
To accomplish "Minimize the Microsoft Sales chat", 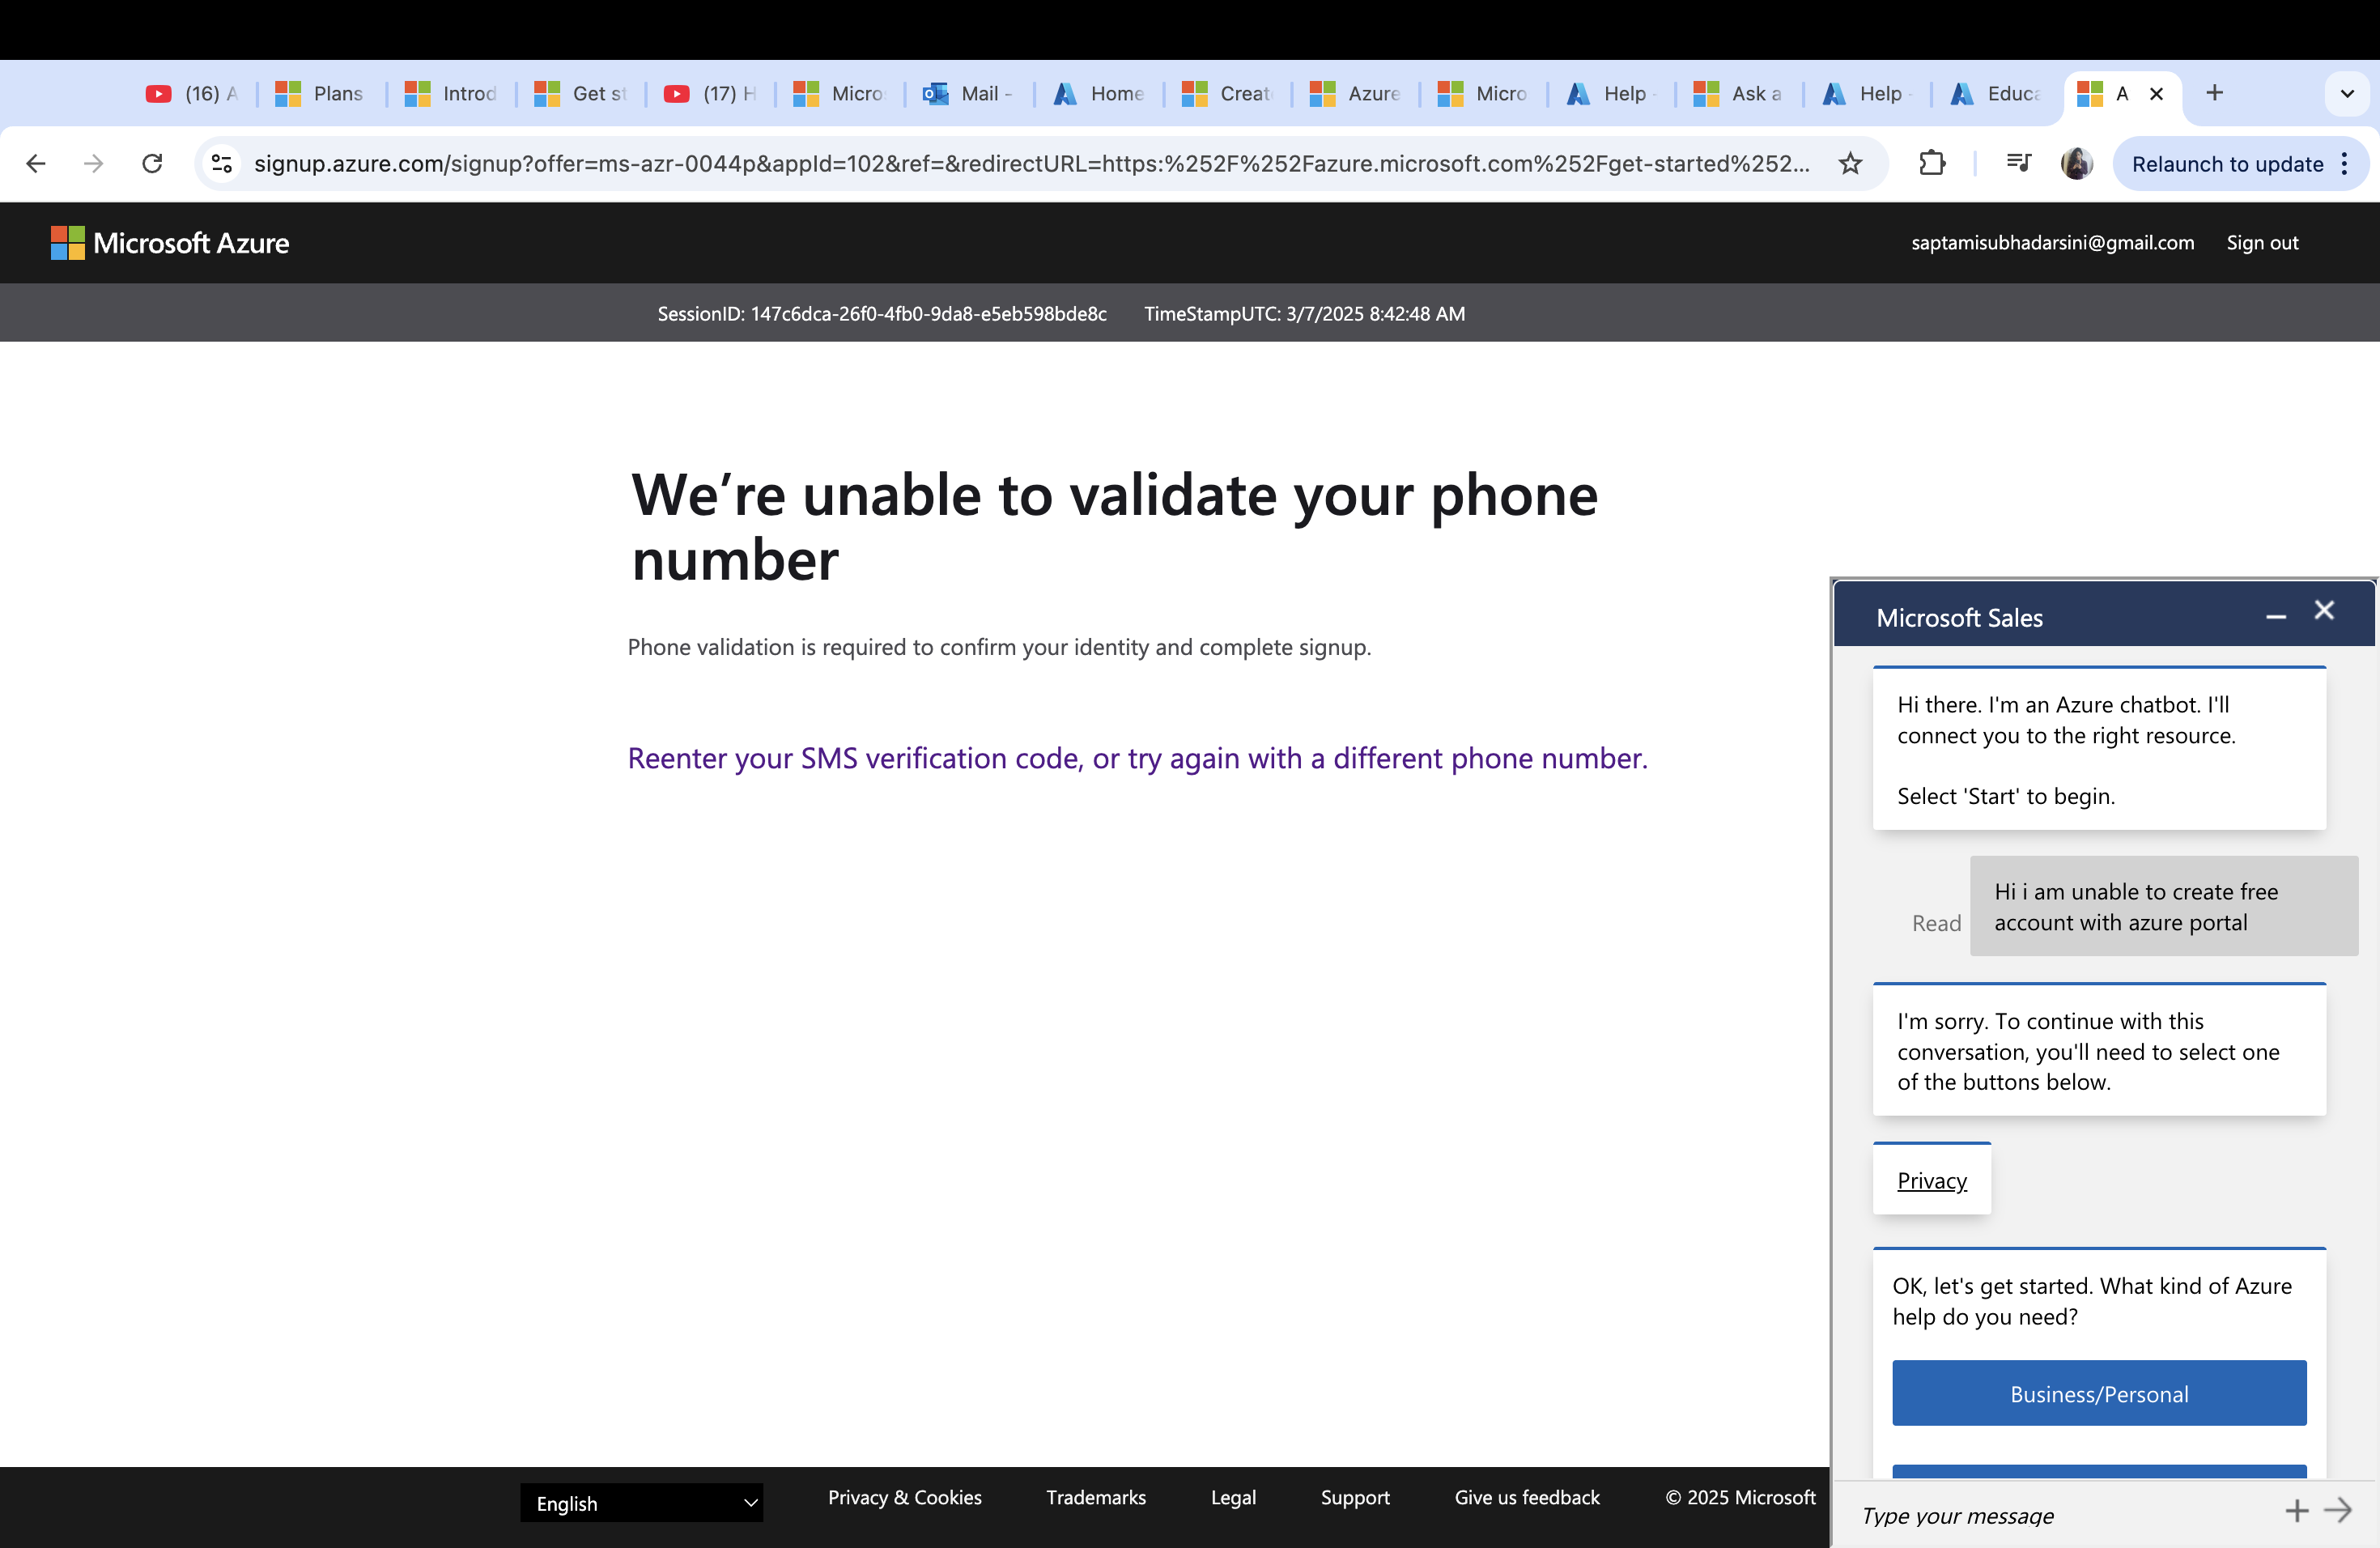I will tap(2276, 617).
